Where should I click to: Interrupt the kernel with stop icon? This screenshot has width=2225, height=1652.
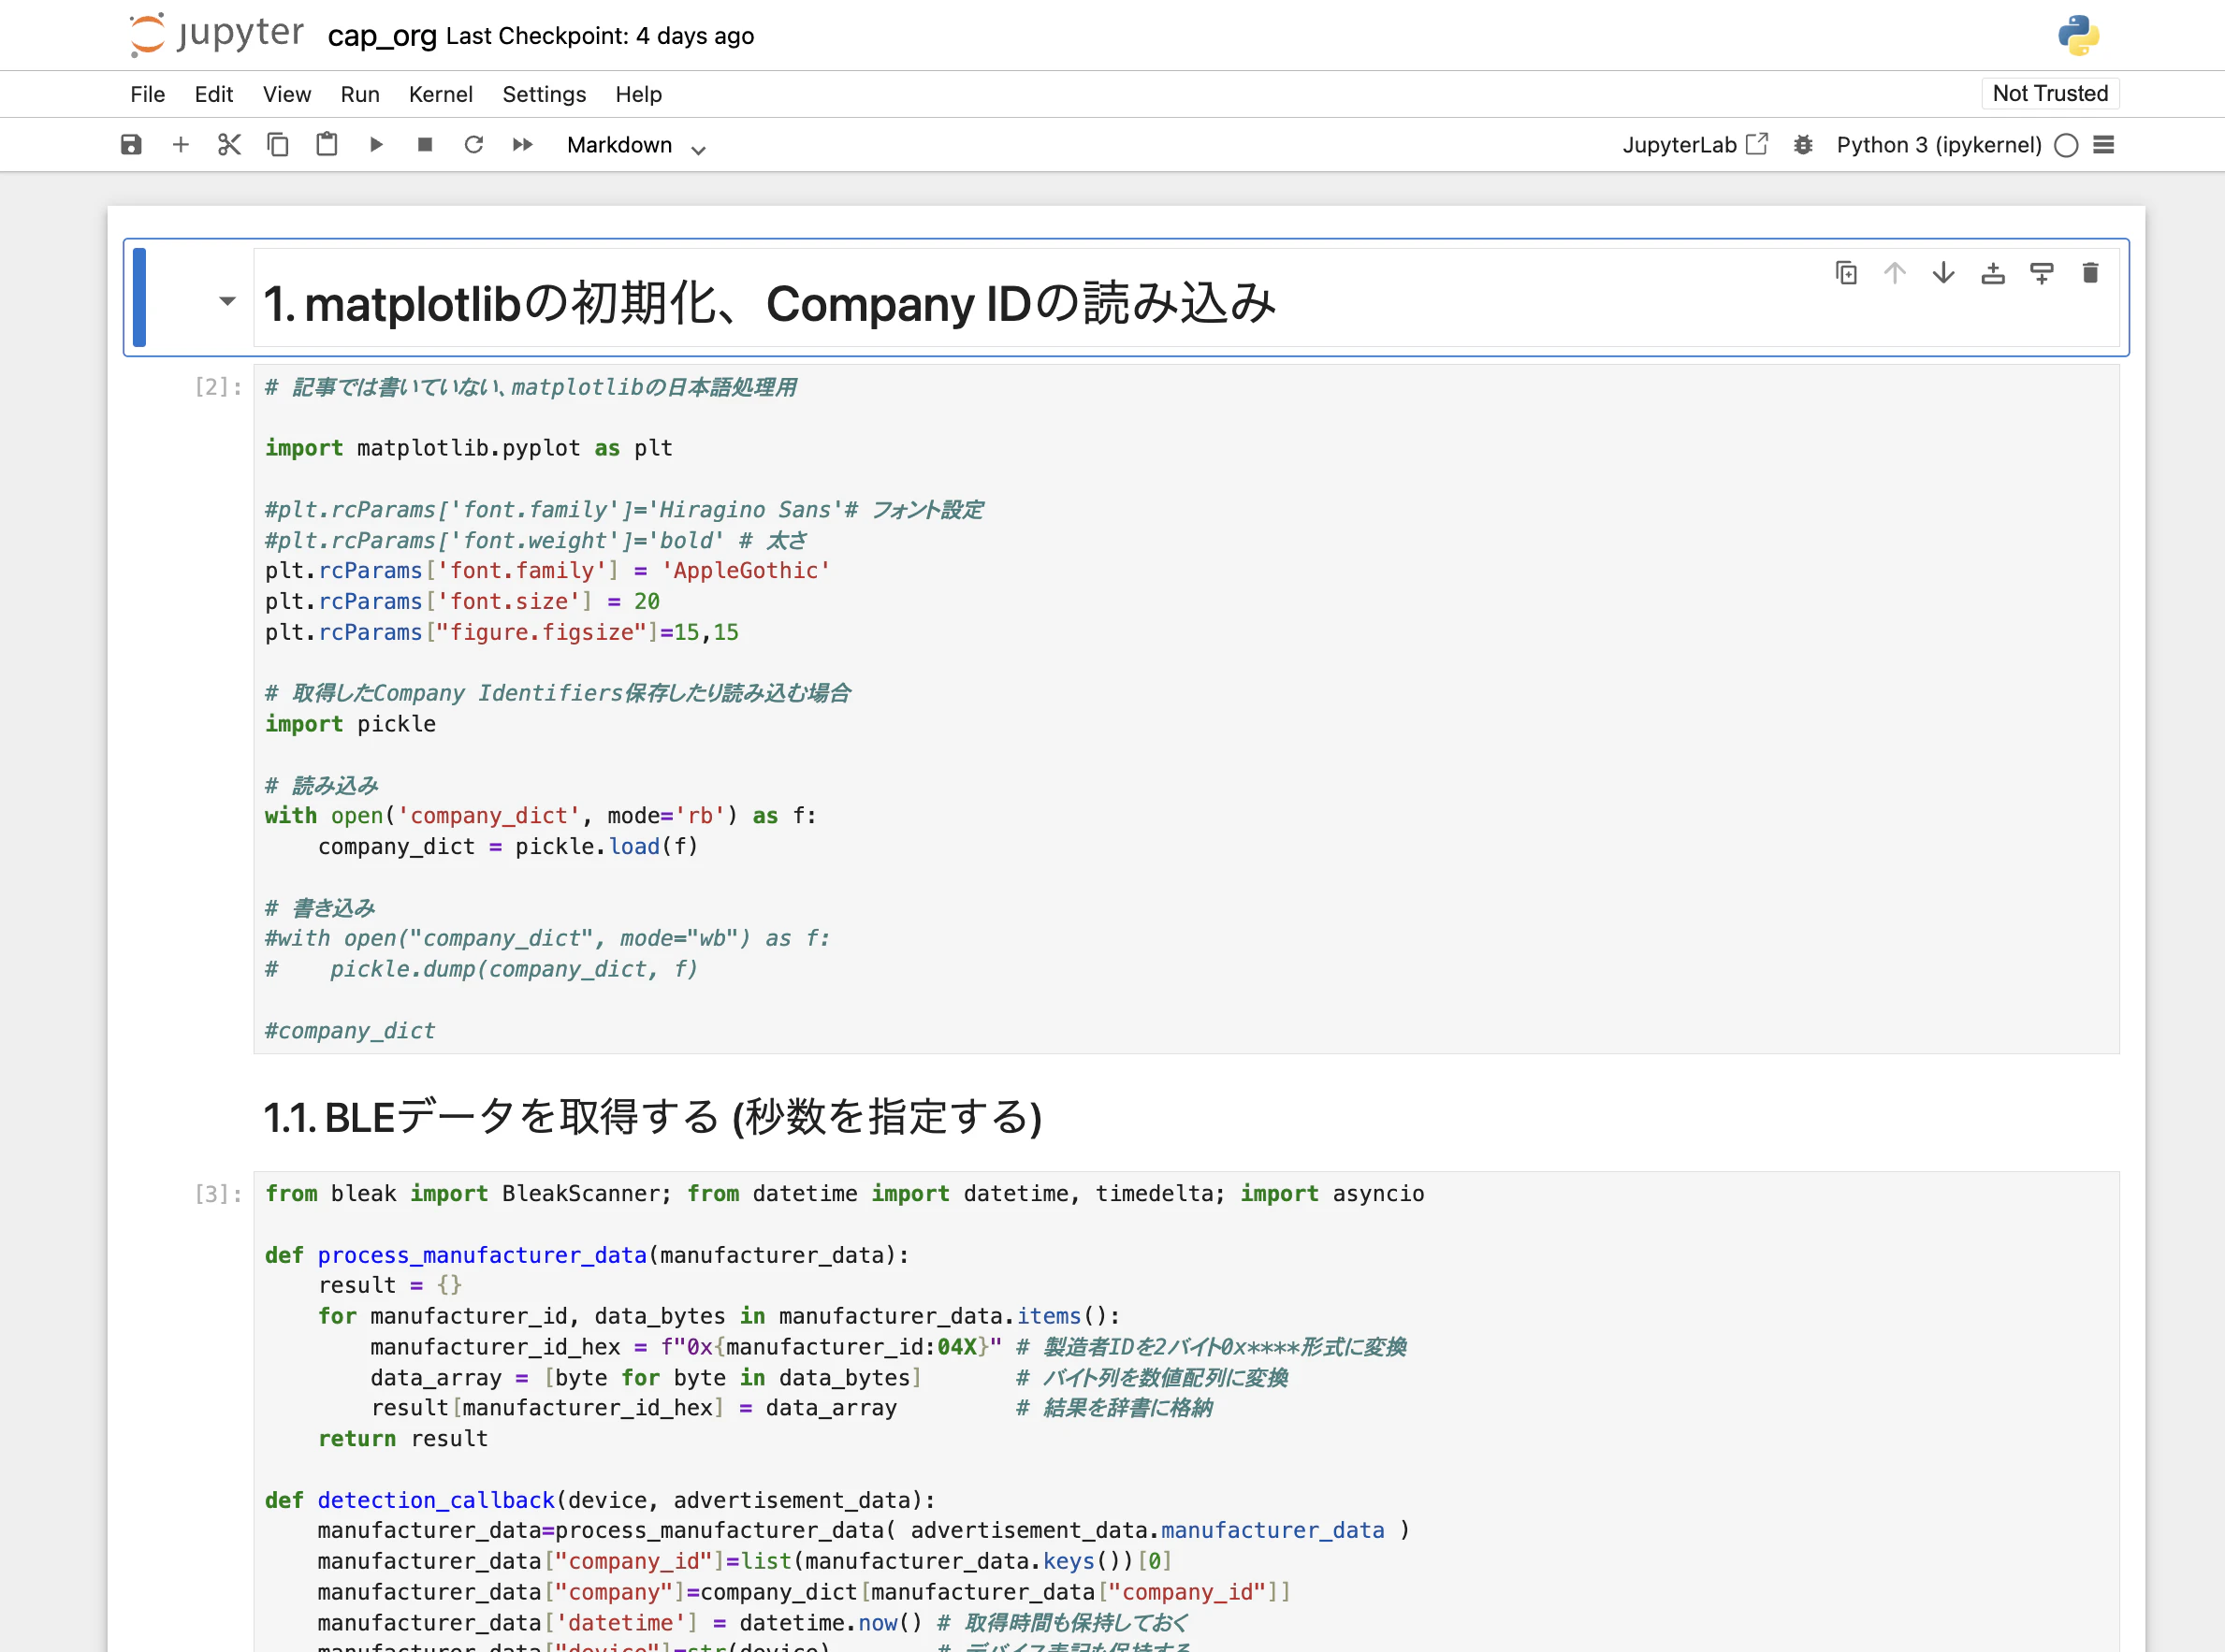(425, 145)
